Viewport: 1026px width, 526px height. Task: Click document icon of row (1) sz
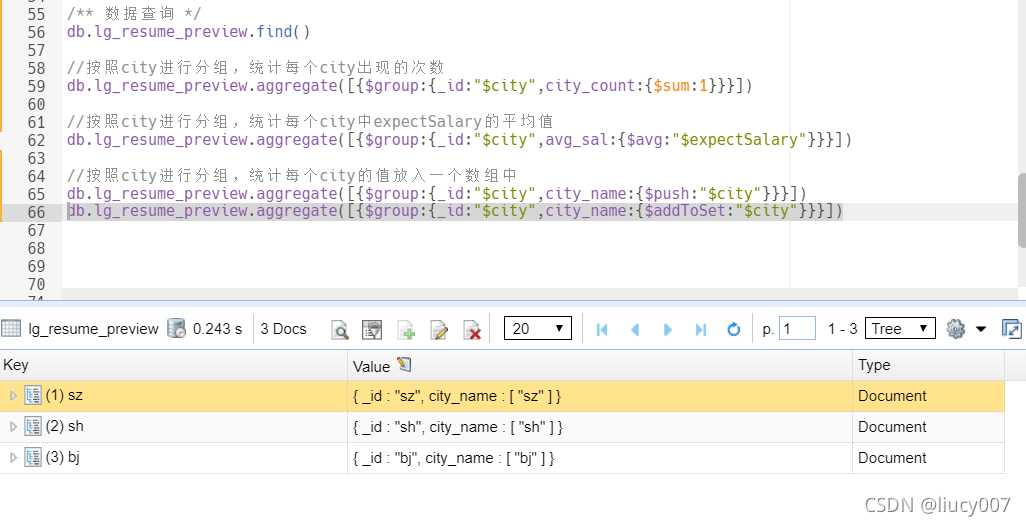click(x=33, y=395)
